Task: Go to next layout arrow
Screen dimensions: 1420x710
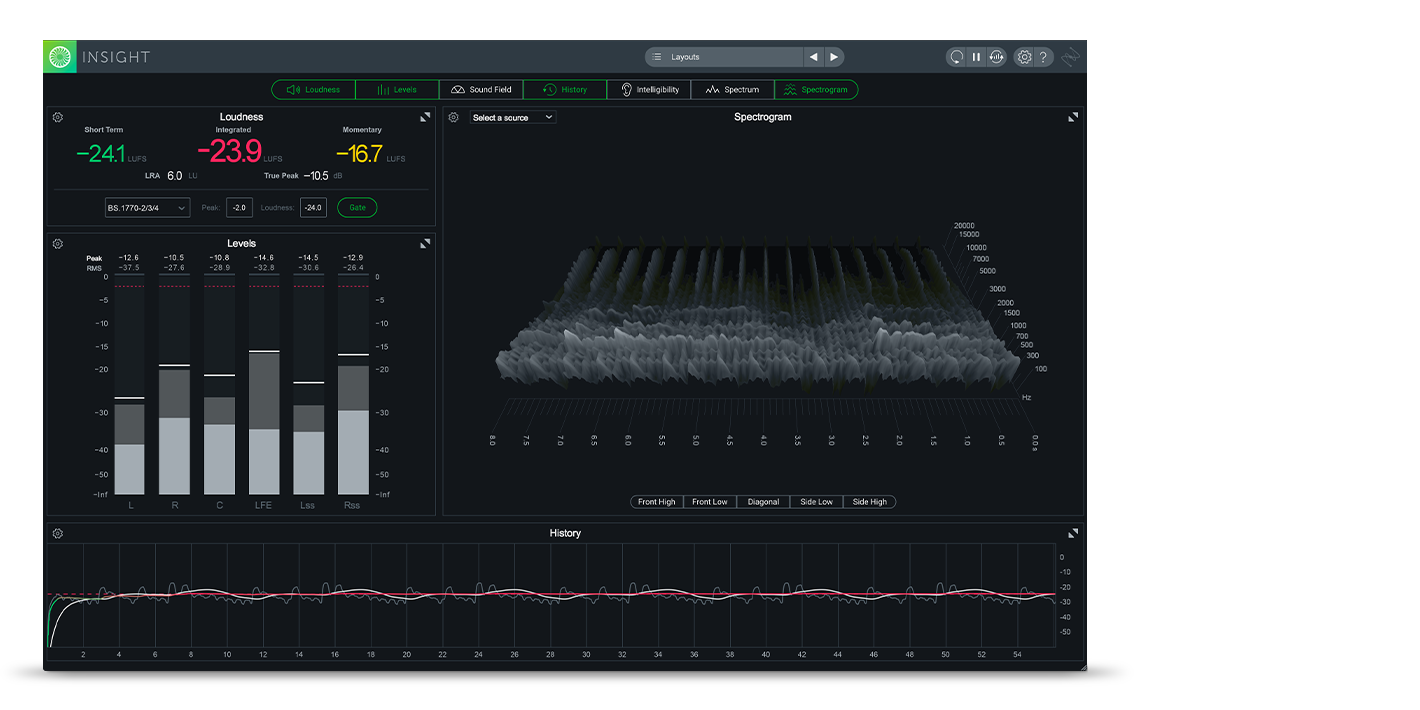Action: click(835, 57)
